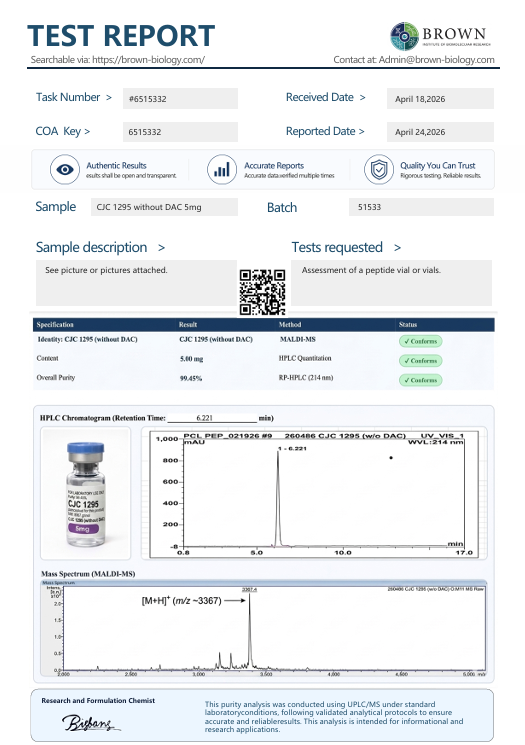Viewport: 525px width, 745px height.
Task: Click the bar chart icon for Accurate Reports
Action: click(x=222, y=170)
